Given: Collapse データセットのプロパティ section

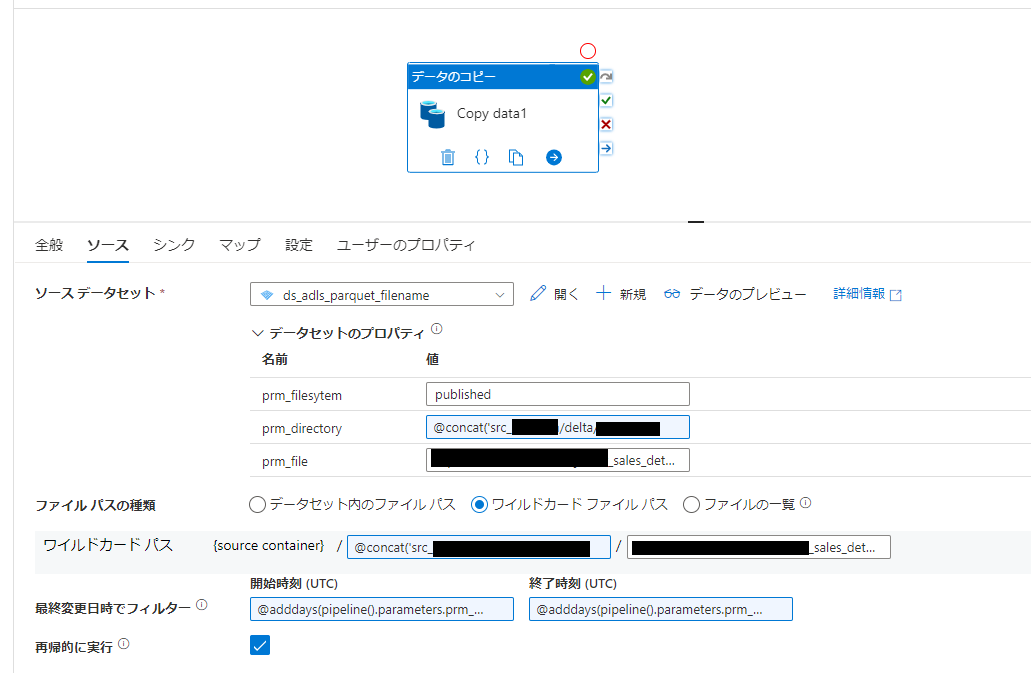Looking at the screenshot, I should [257, 333].
